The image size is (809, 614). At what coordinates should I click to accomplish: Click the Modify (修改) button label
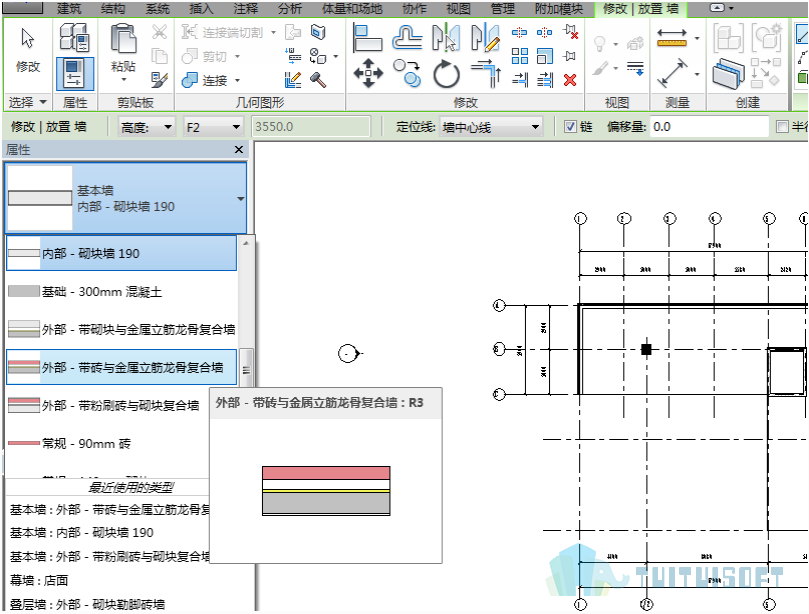tap(28, 67)
